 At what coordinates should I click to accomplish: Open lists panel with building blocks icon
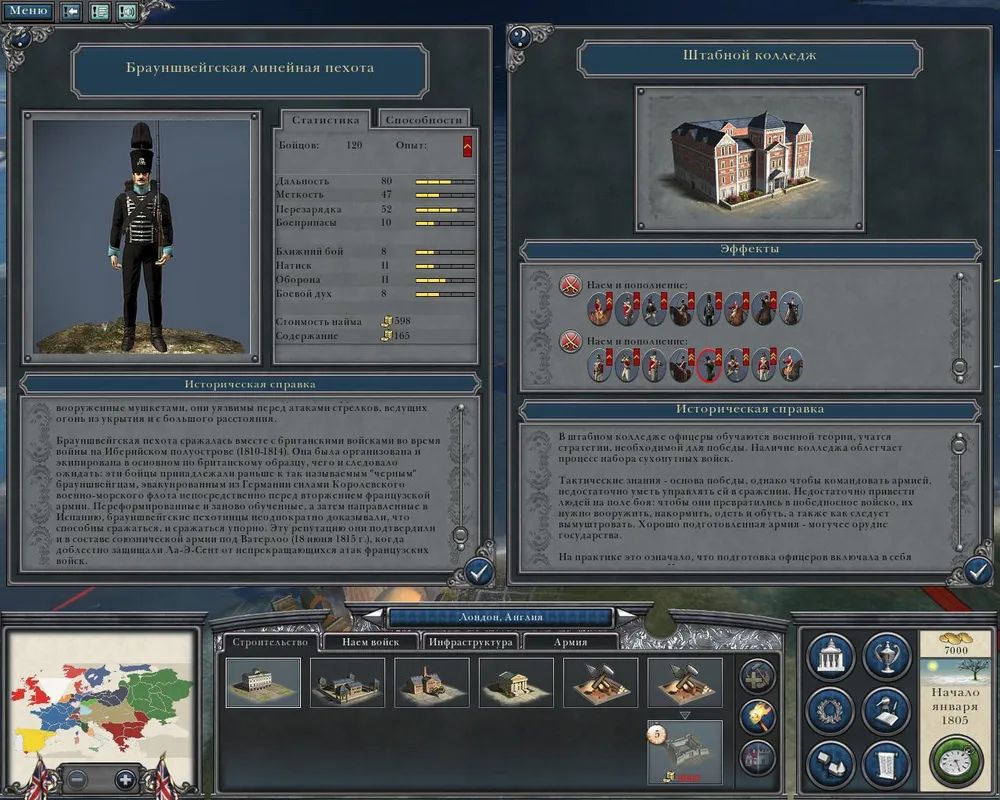tap(830, 764)
